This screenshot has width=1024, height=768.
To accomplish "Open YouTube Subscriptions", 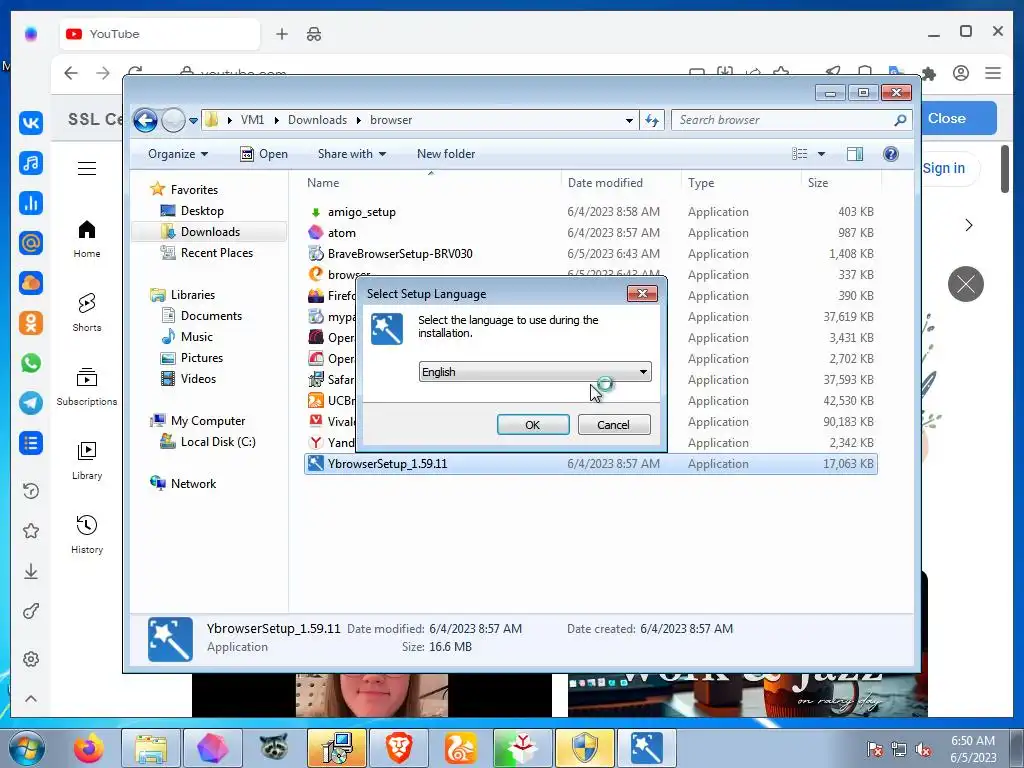I will 87,387.
